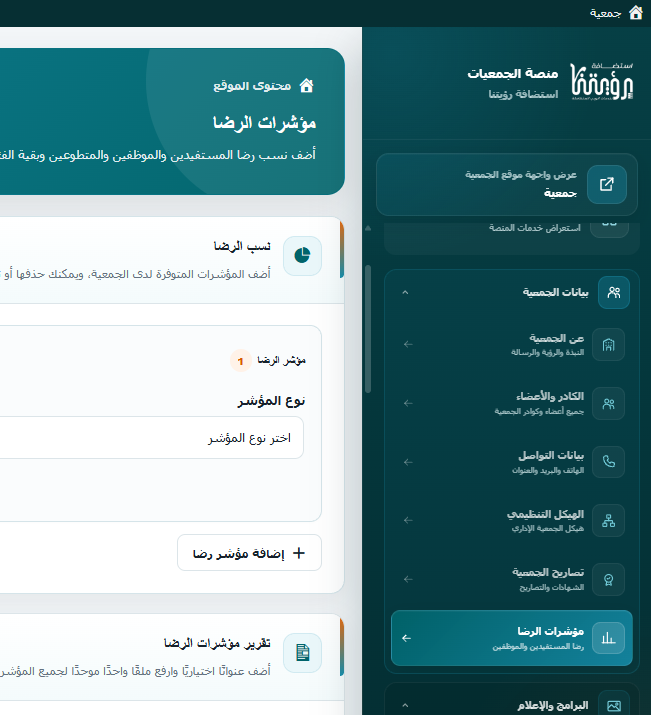Click arrow next to الكادر والأعضاء
This screenshot has width=651, height=715.
click(x=408, y=404)
